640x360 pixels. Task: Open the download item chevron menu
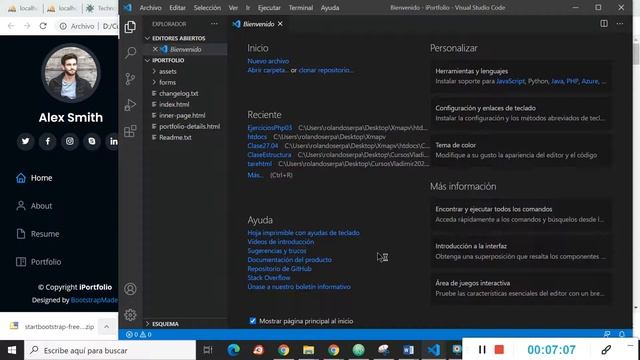(x=107, y=327)
